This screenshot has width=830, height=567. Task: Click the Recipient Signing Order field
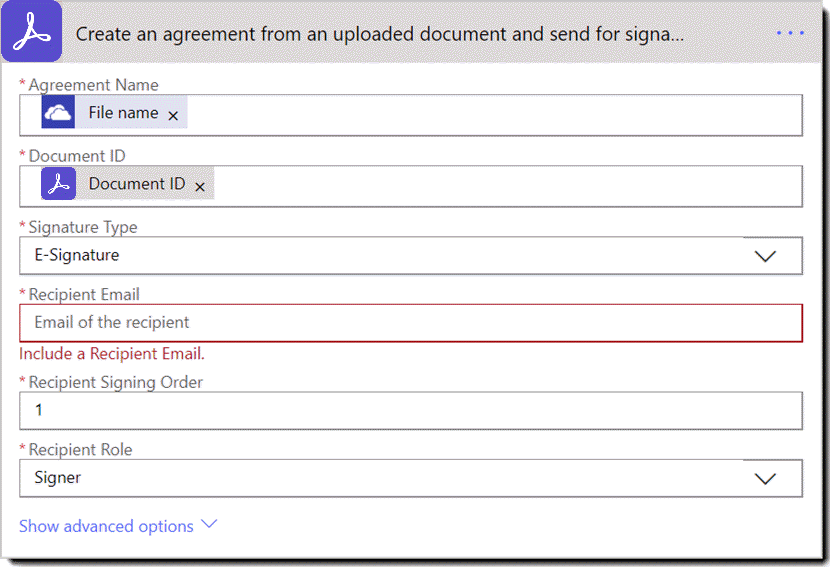click(410, 410)
